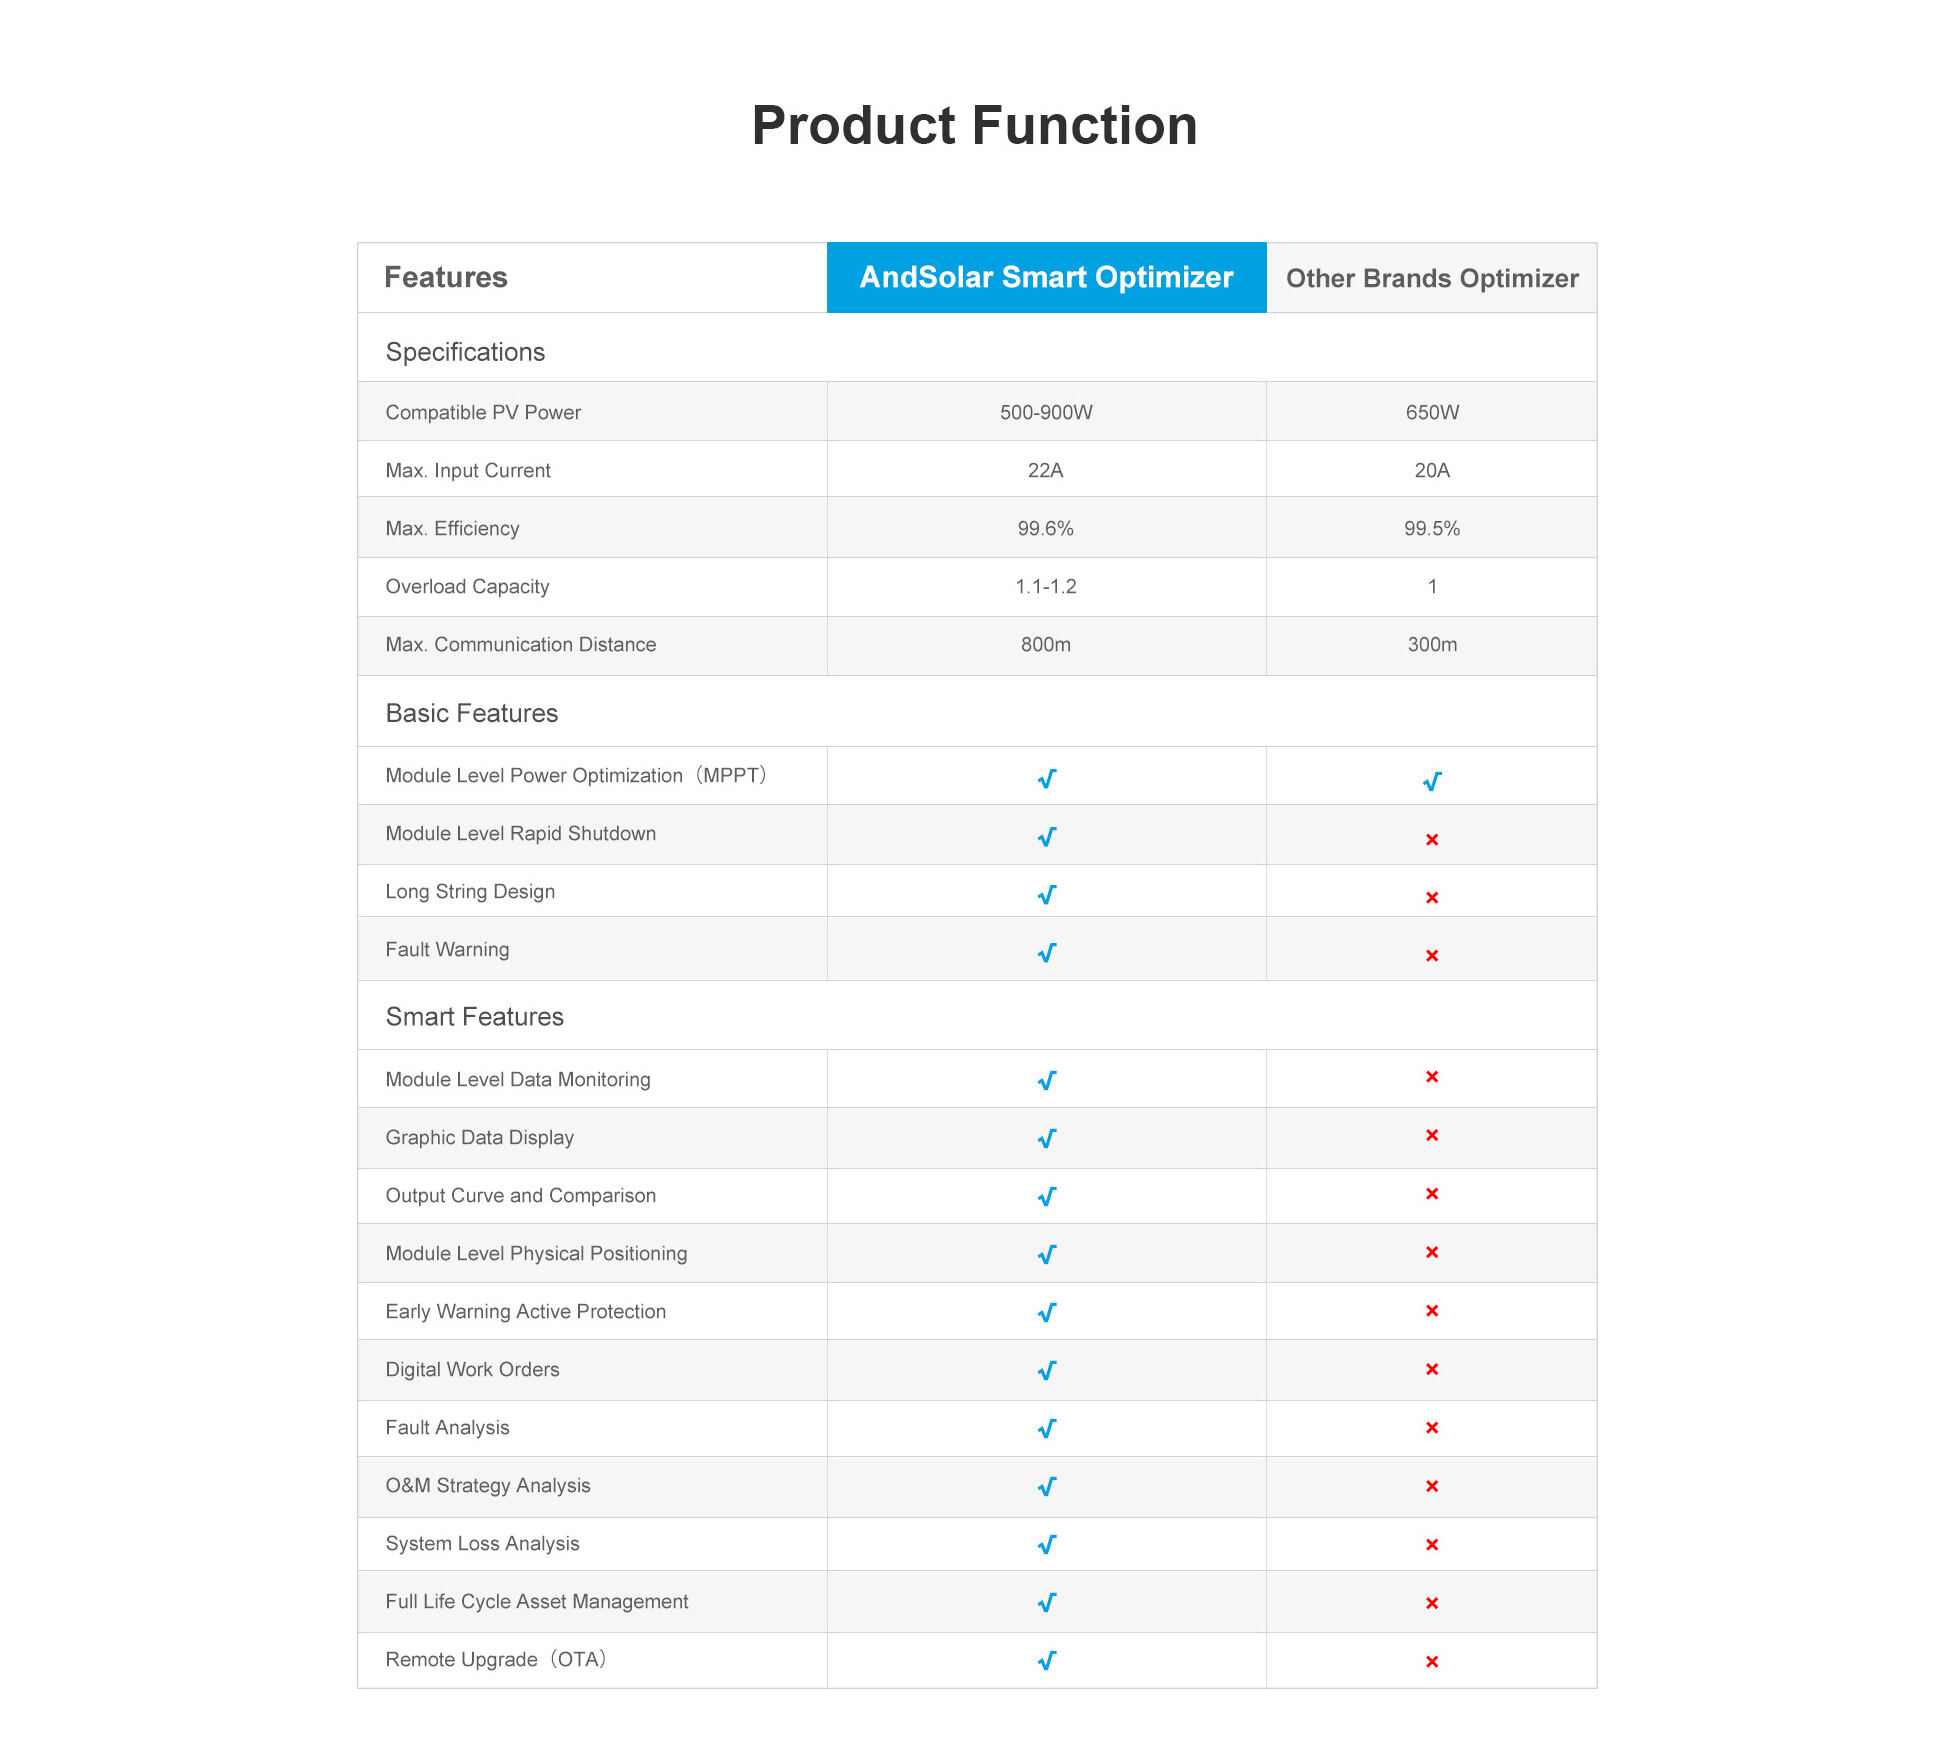Click Other Brands checkmark for MPPT optimization
The height and width of the screenshot is (1737, 1950).
1432,781
